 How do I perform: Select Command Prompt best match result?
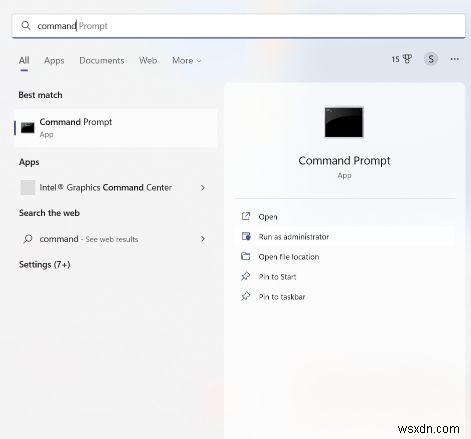click(x=116, y=128)
